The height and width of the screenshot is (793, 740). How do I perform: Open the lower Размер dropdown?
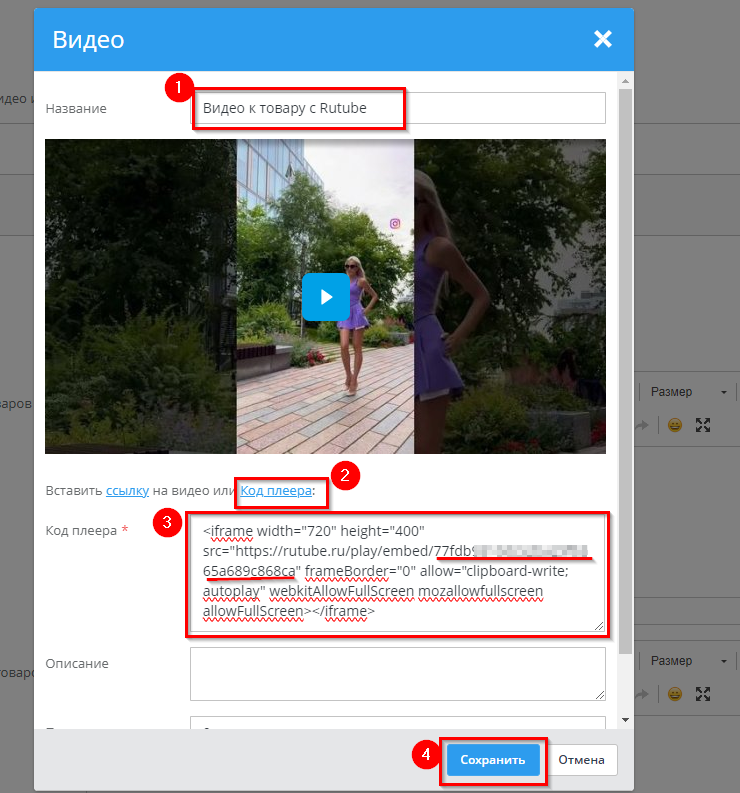(687, 661)
